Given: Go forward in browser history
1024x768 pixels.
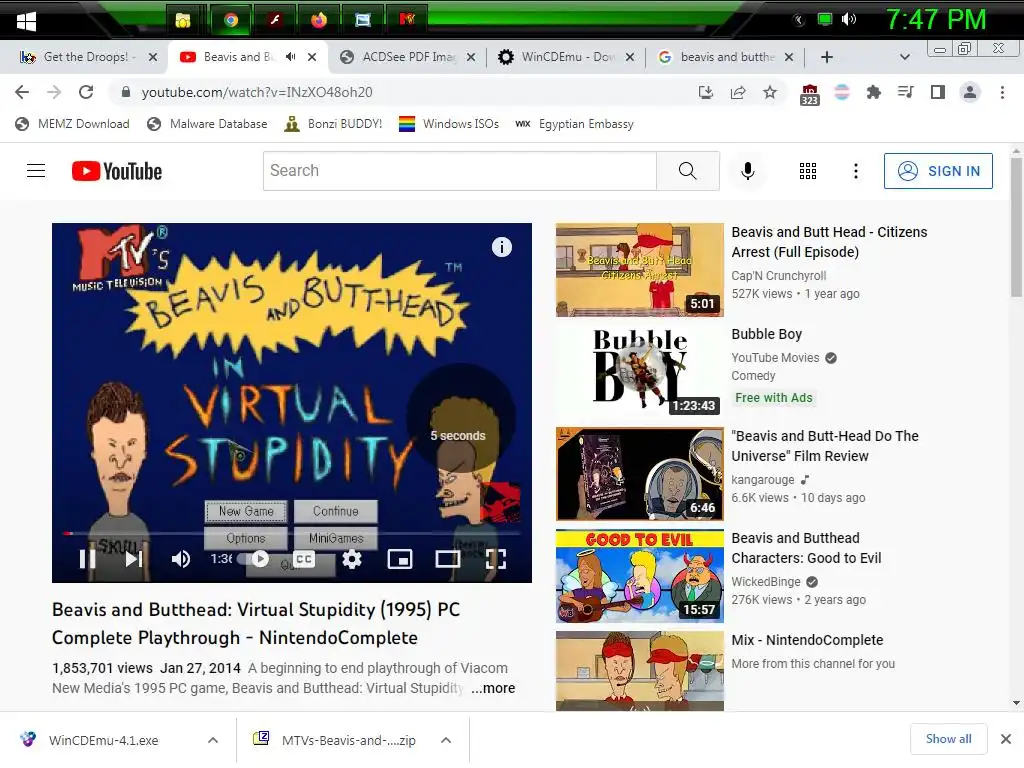Looking at the screenshot, I should point(54,92).
